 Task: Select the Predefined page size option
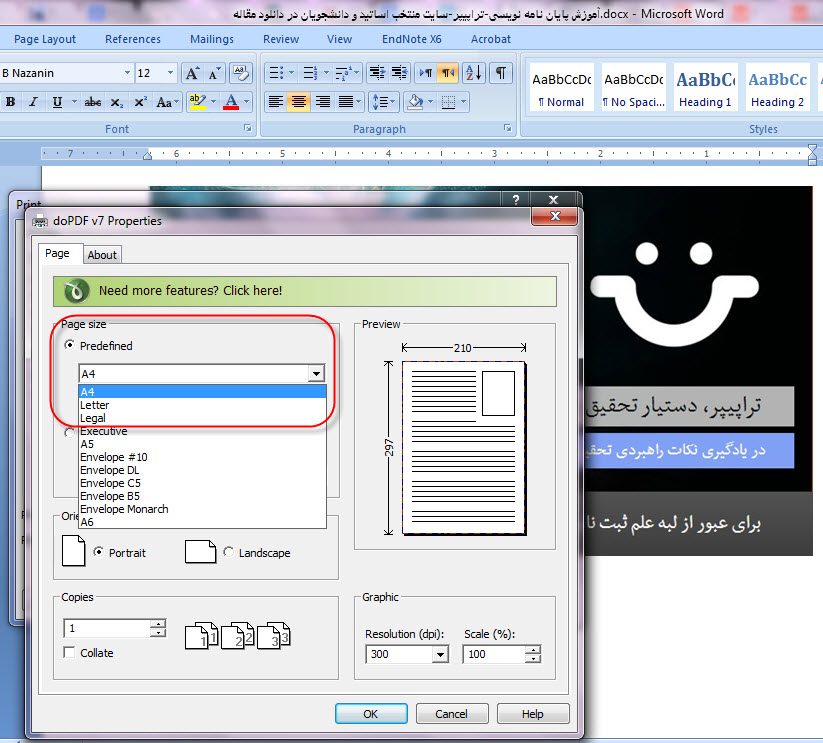tap(69, 345)
